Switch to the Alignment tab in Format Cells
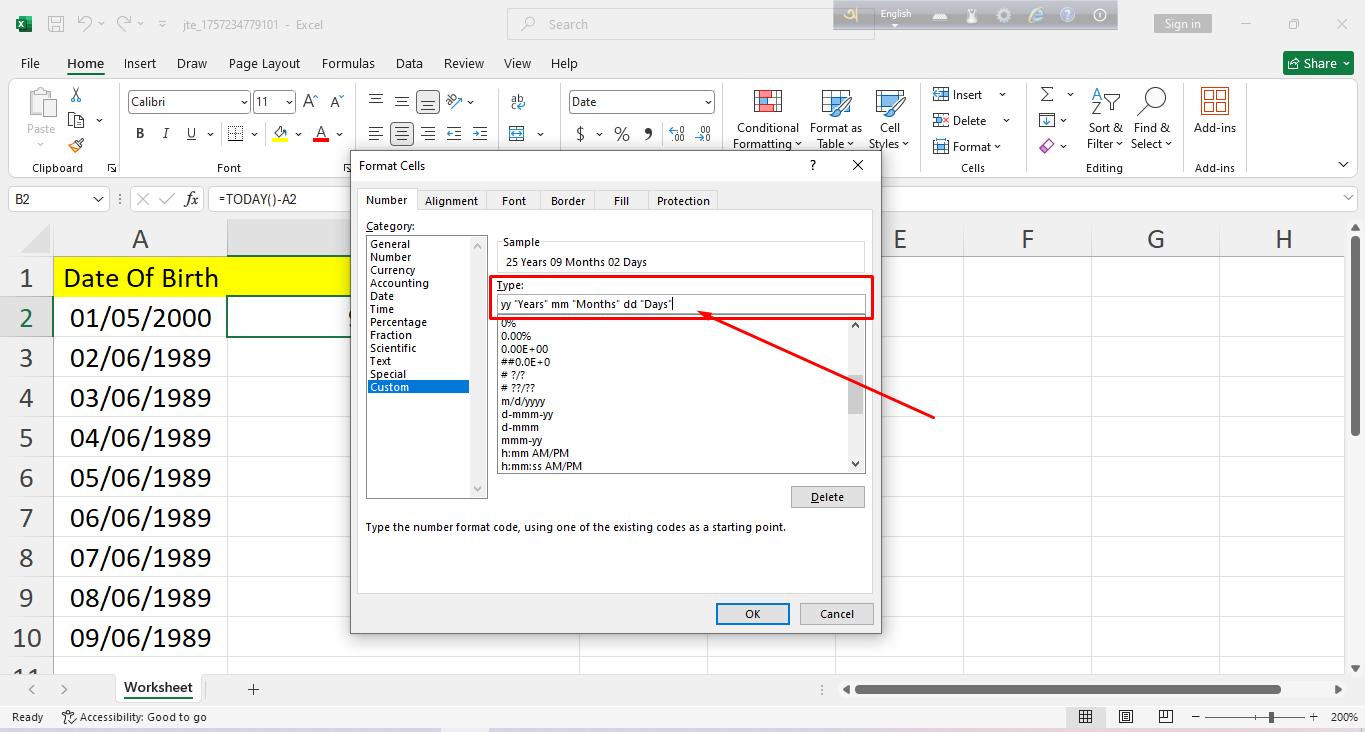This screenshot has height=732, width=1365. [x=451, y=201]
